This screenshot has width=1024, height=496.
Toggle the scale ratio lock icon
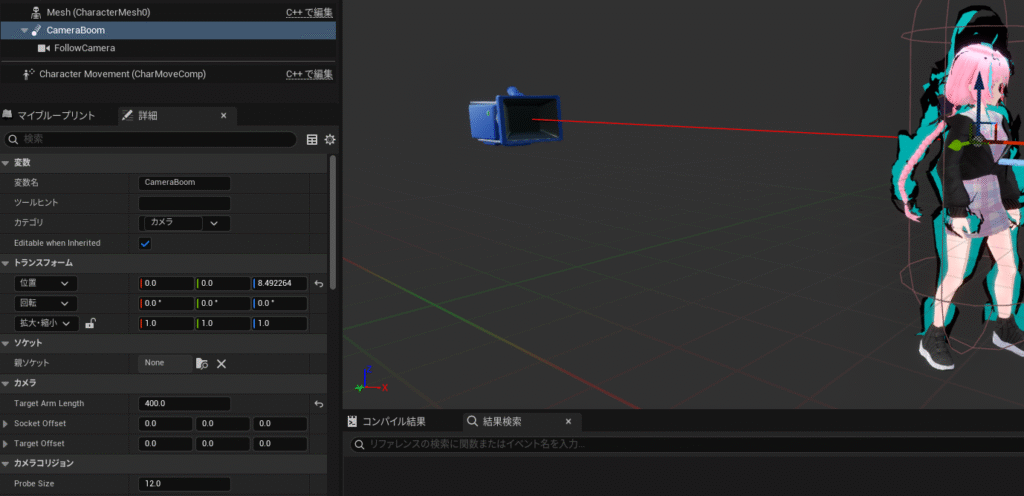pyautogui.click(x=90, y=323)
